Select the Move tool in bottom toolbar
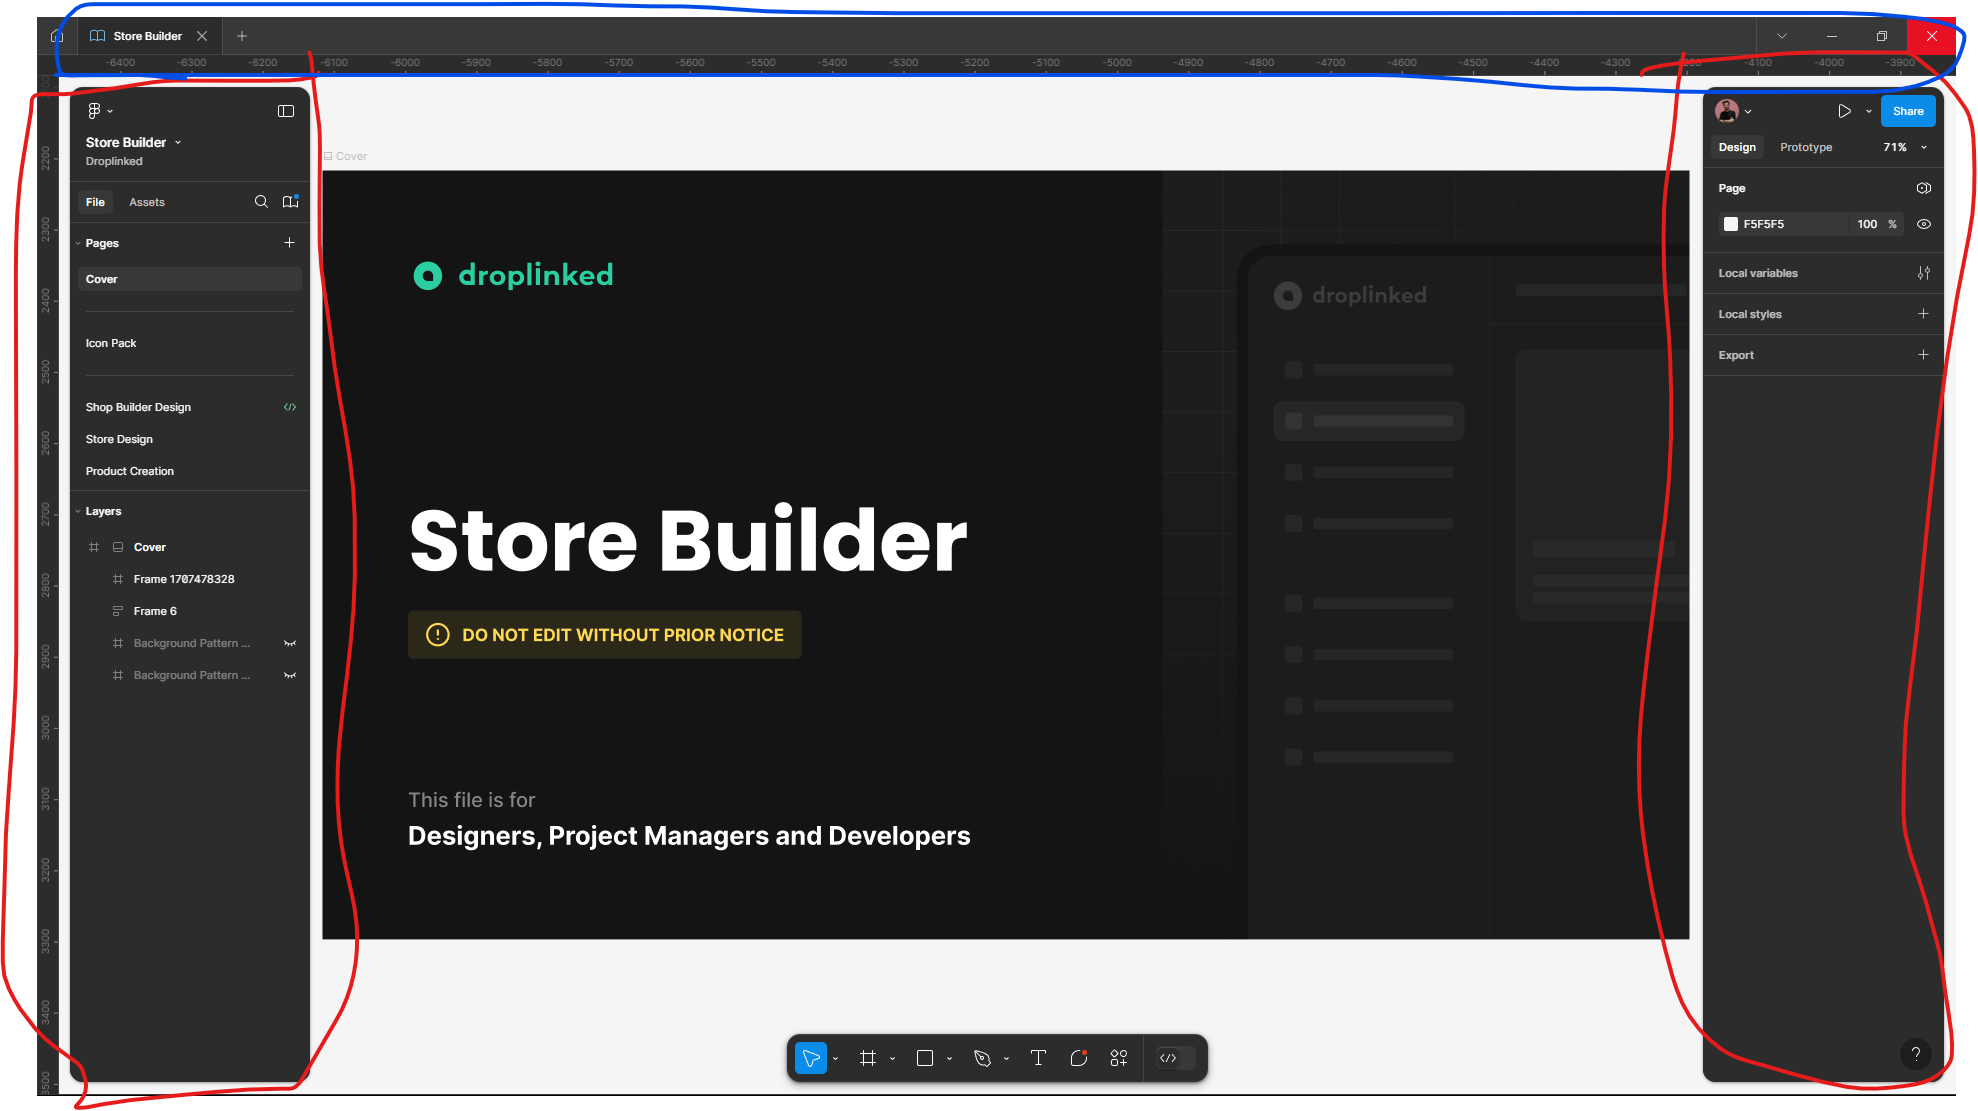 (811, 1058)
